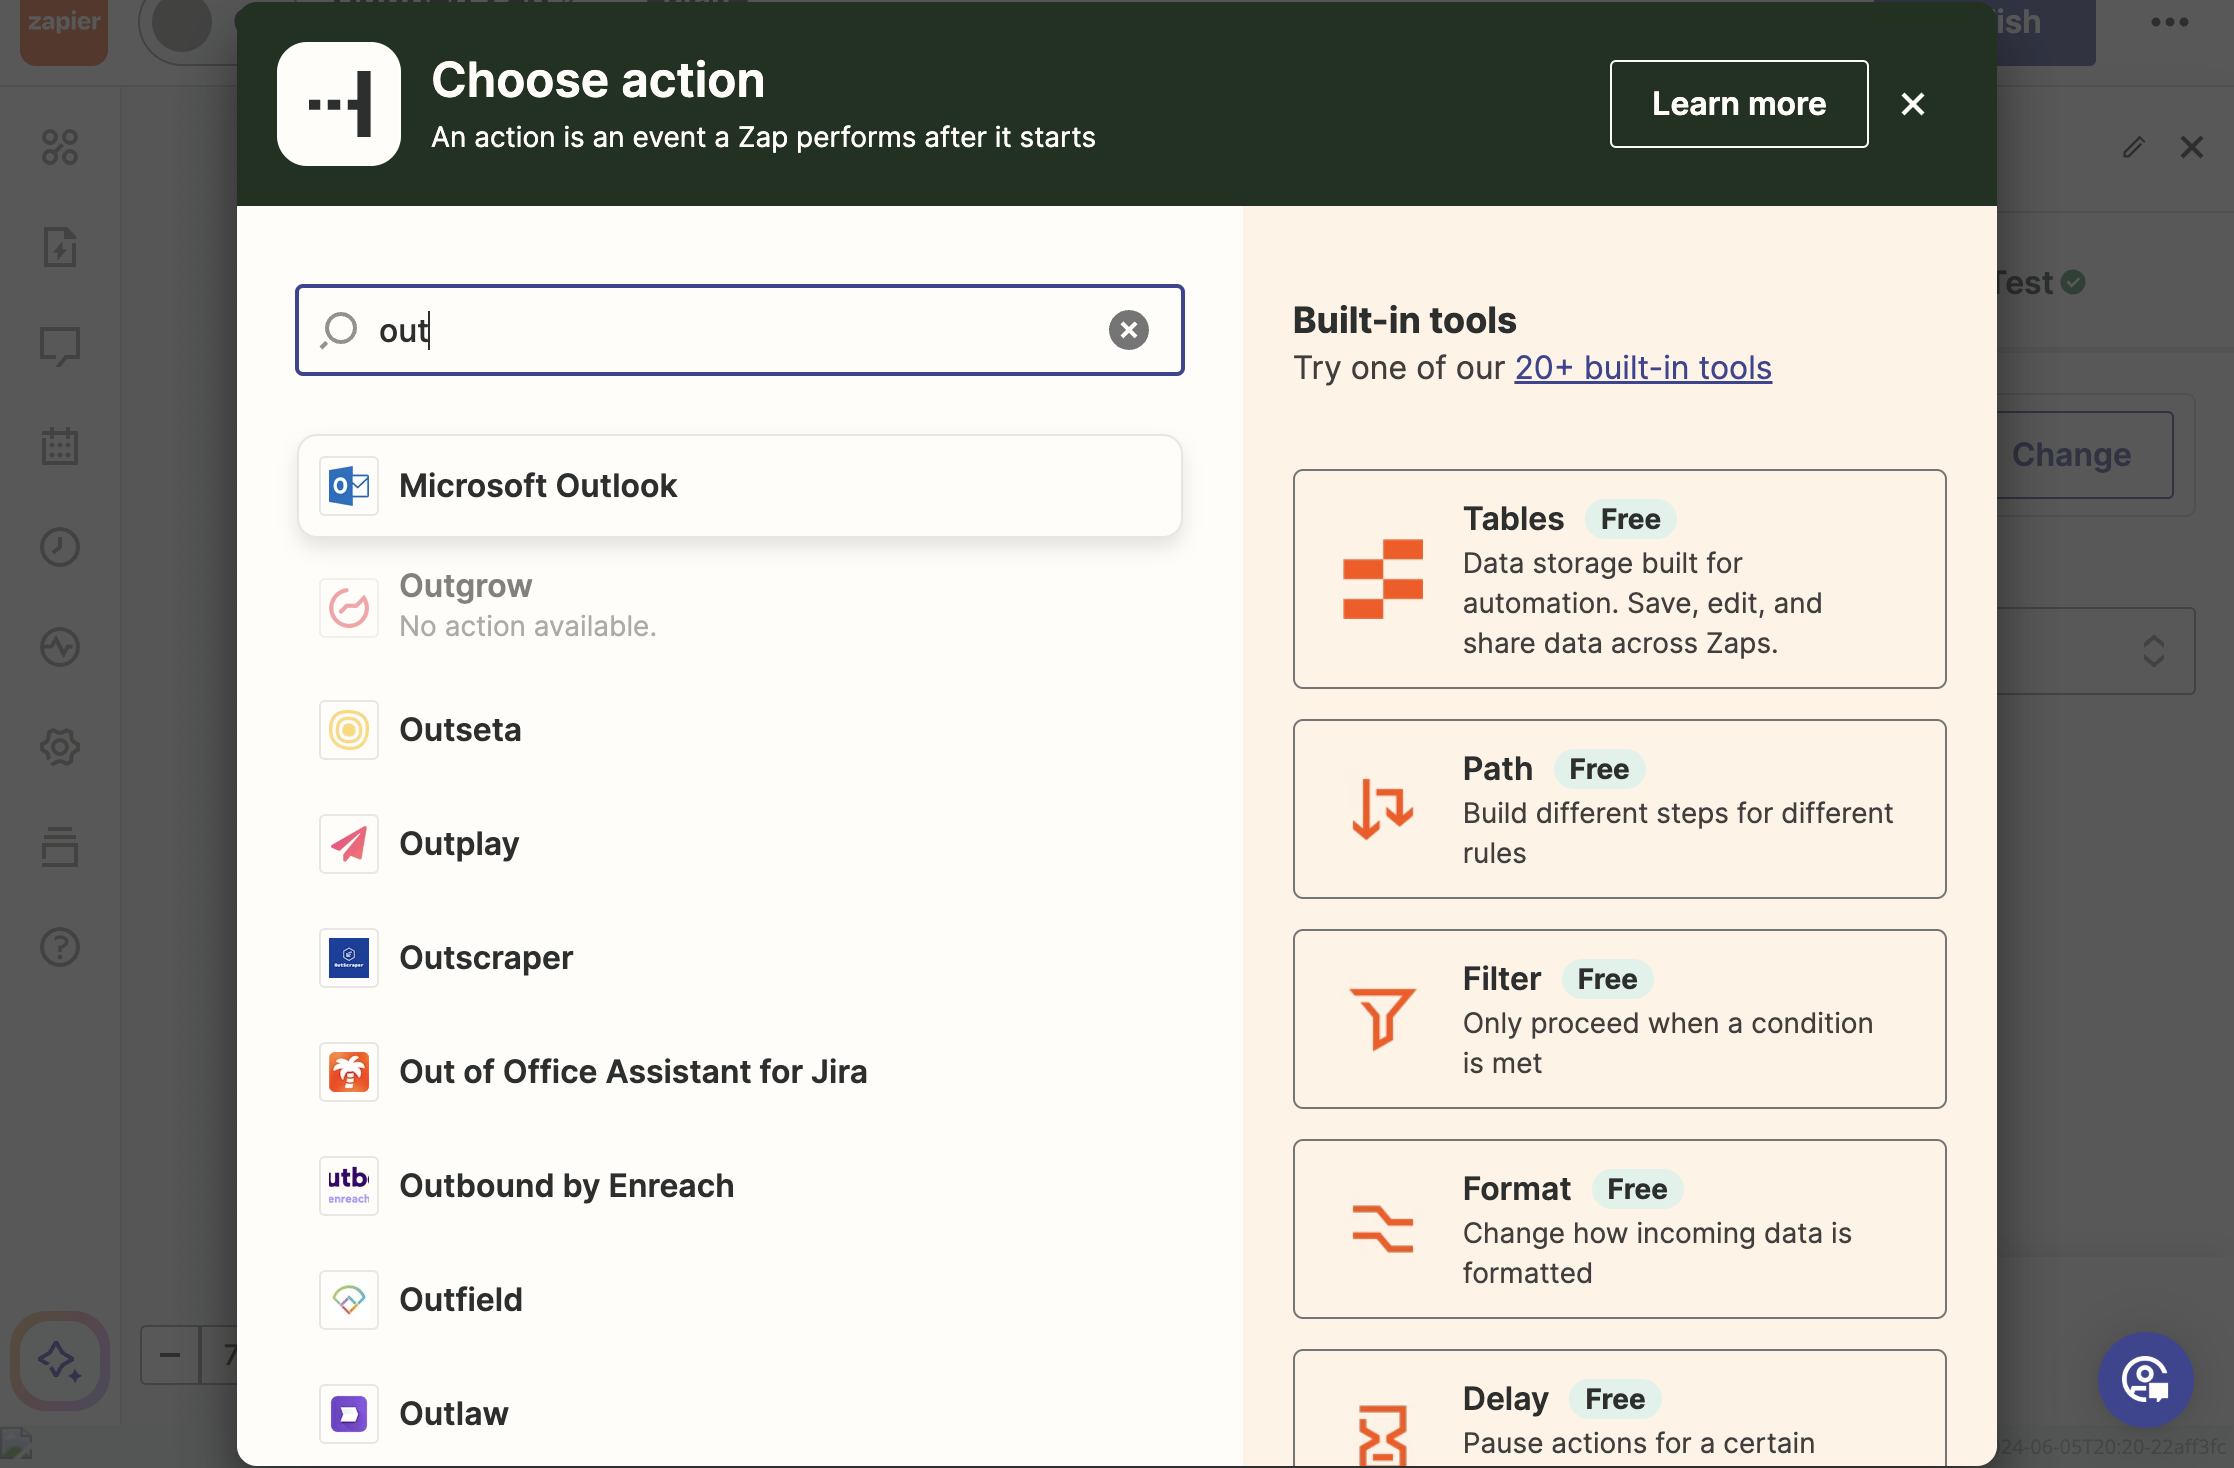Click the Outgrow result row
Image resolution: width=2234 pixels, height=1468 pixels.
pos(739,607)
